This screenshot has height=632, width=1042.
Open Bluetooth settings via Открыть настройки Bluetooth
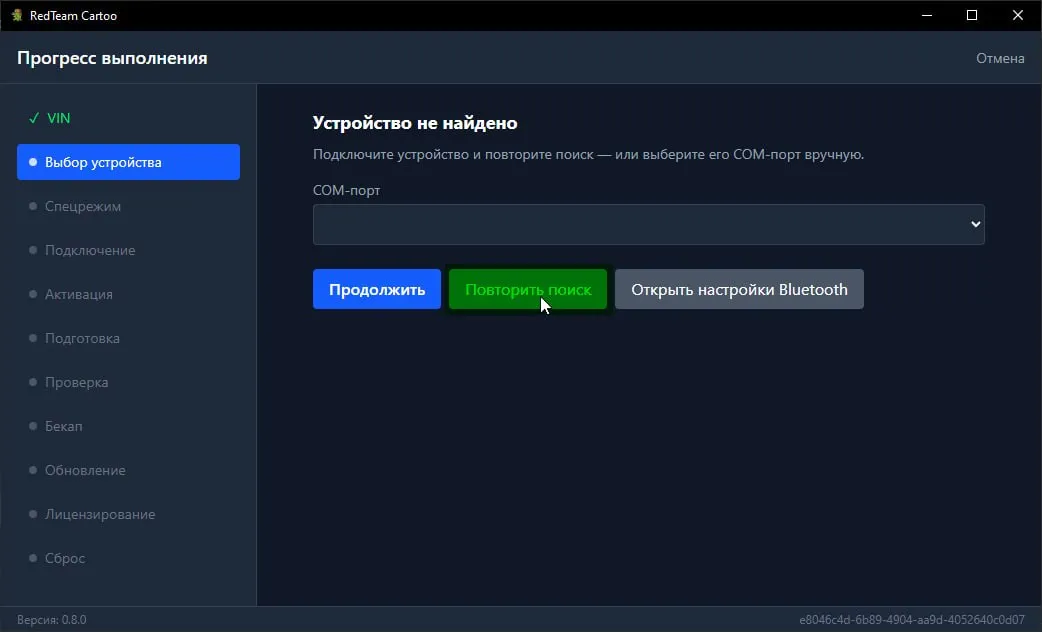pyautogui.click(x=739, y=289)
